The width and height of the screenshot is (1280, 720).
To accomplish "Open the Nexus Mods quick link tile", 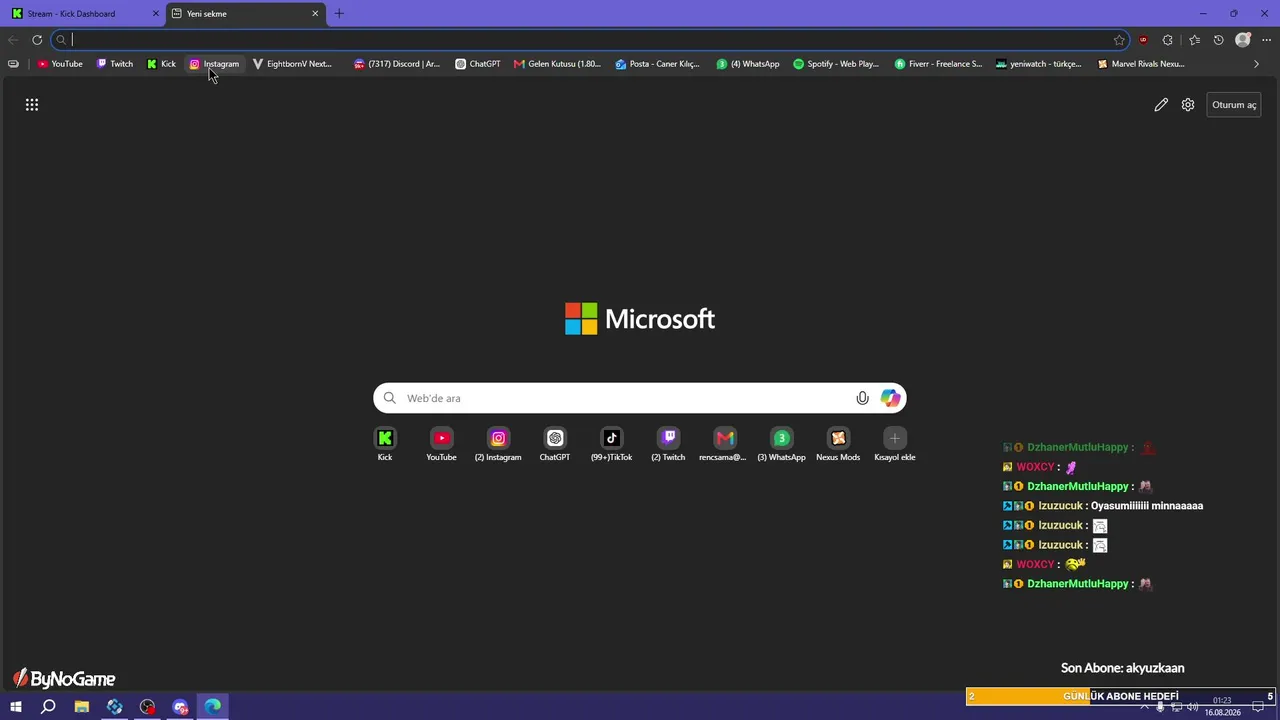I will pos(838,445).
